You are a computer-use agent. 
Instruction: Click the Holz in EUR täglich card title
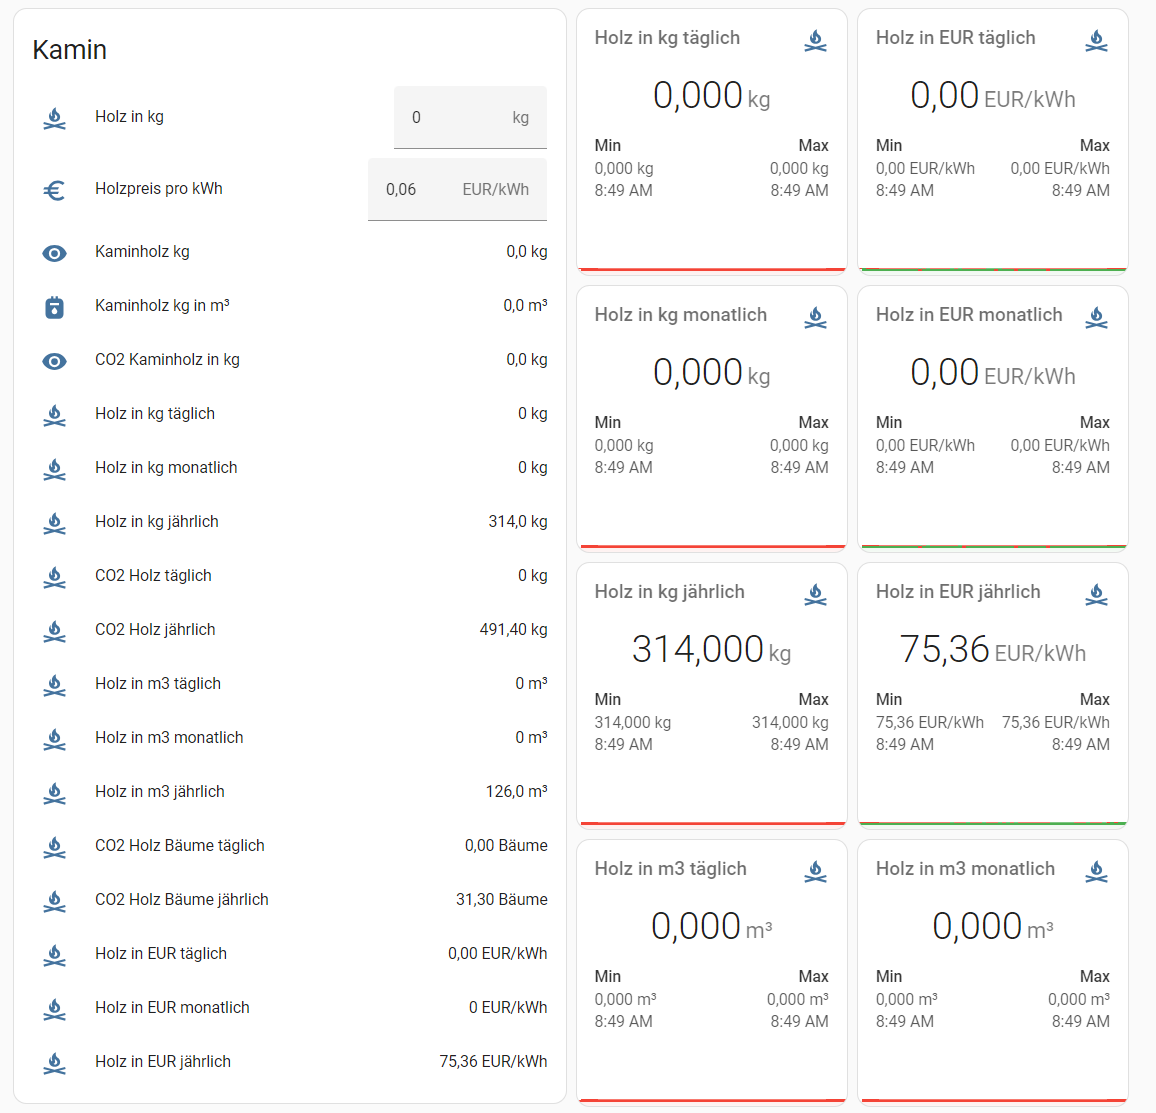(x=955, y=38)
